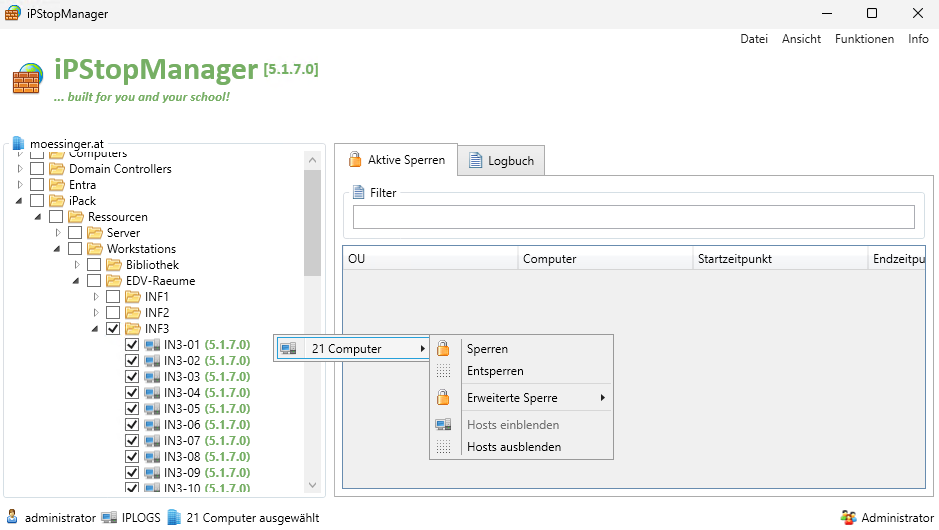Toggle the IN3-05 computer checkbox

pyautogui.click(x=132, y=409)
